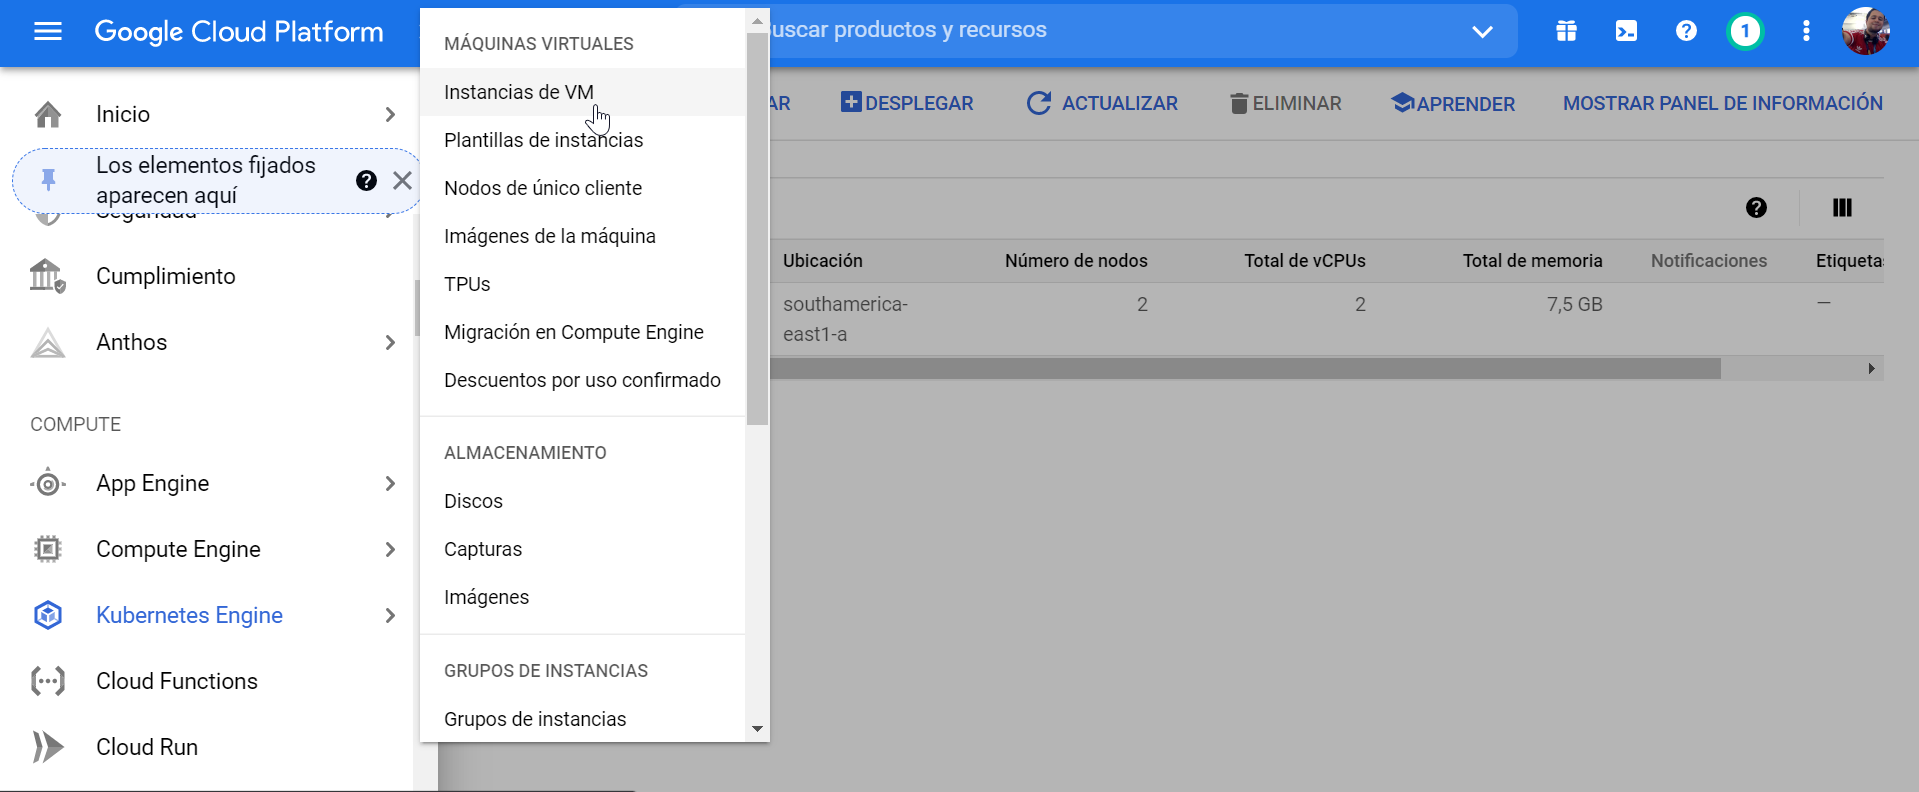Expand the Compute Engine submenu chevron
This screenshot has height=792, width=1919.
(x=390, y=549)
